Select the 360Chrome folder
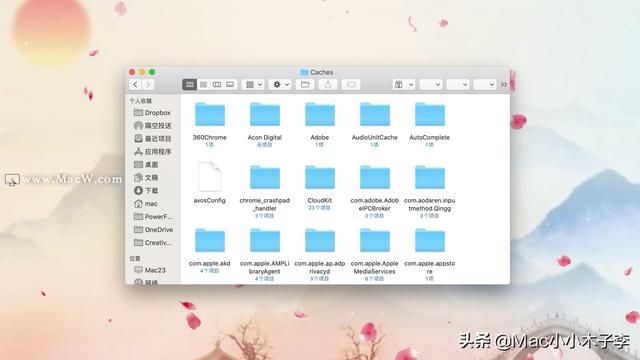 210,121
